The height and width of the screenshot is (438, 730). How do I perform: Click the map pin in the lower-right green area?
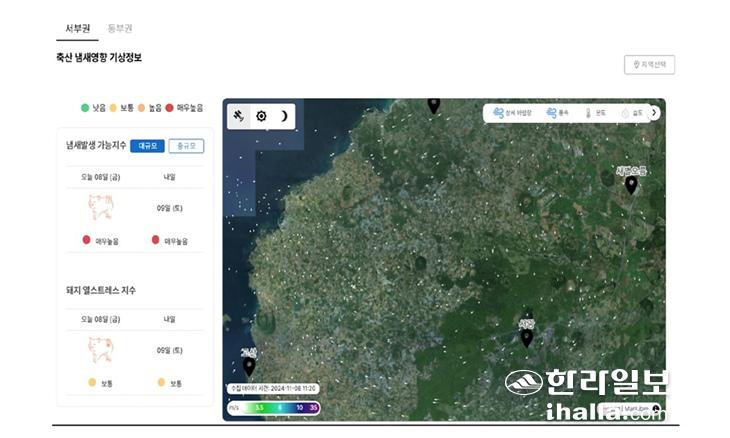pyautogui.click(x=527, y=337)
